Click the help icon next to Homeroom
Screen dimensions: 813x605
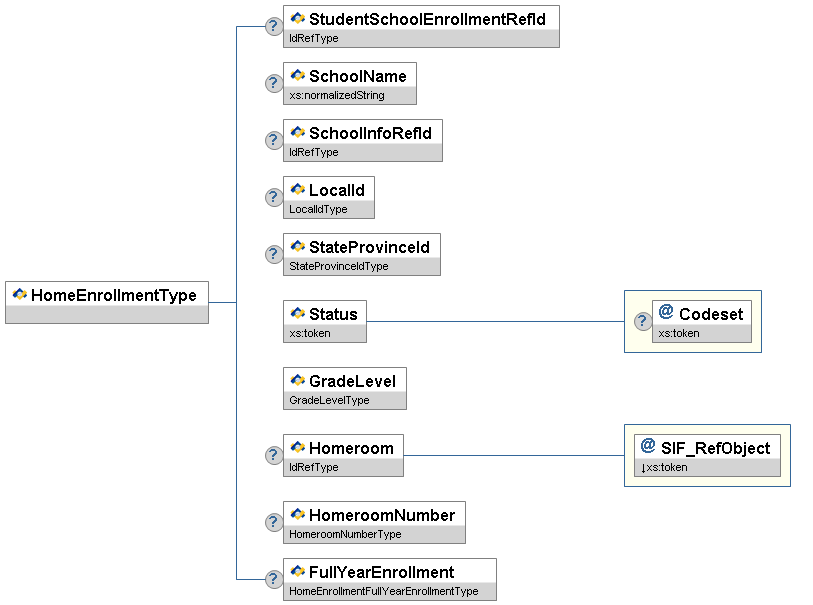273,455
